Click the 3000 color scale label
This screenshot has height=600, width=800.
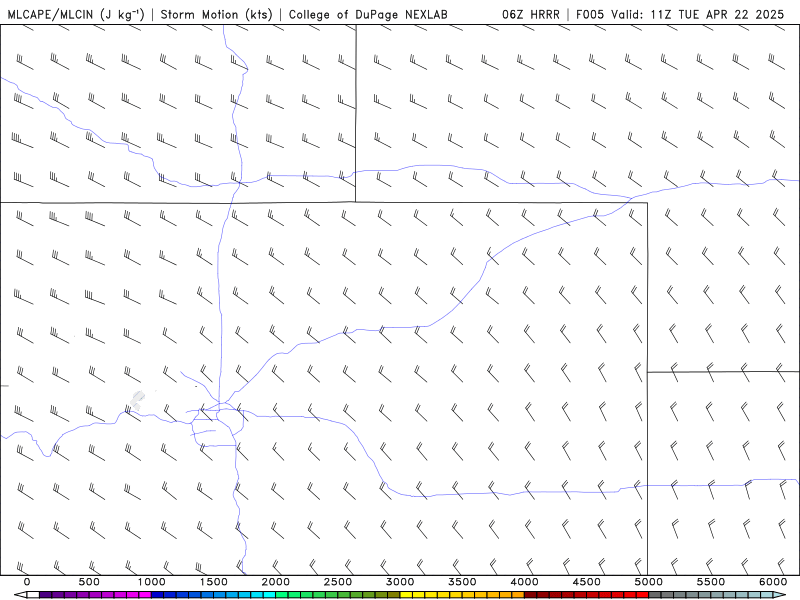coord(400,582)
